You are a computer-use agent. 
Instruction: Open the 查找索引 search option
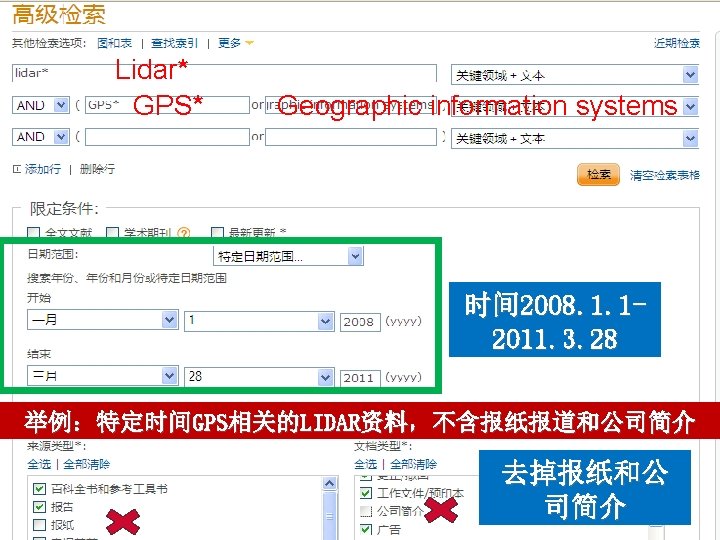coord(174,43)
